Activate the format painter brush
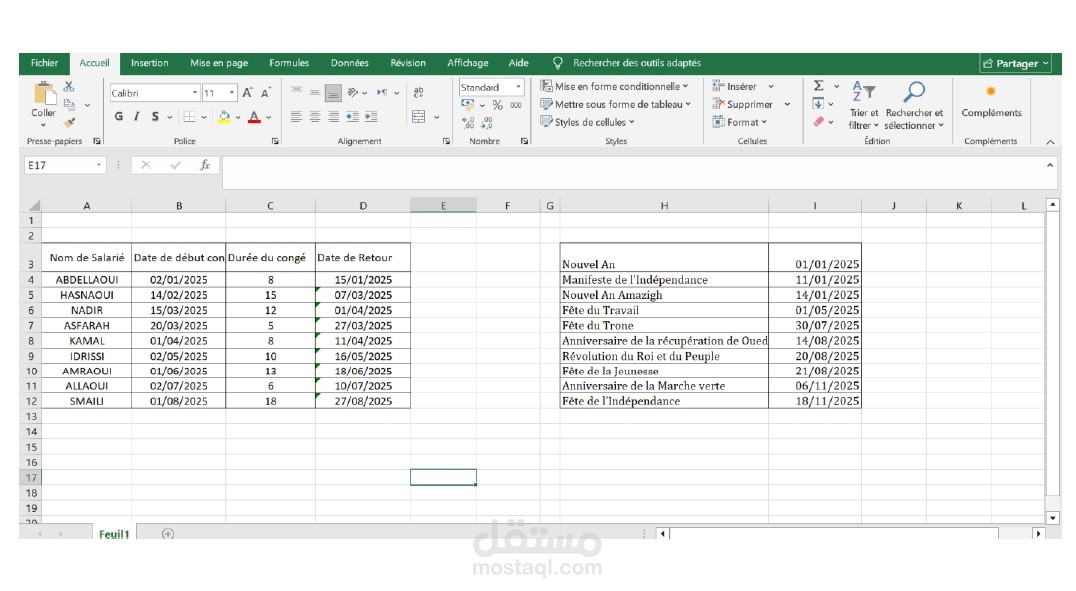The height and width of the screenshot is (591, 1076). click(69, 123)
